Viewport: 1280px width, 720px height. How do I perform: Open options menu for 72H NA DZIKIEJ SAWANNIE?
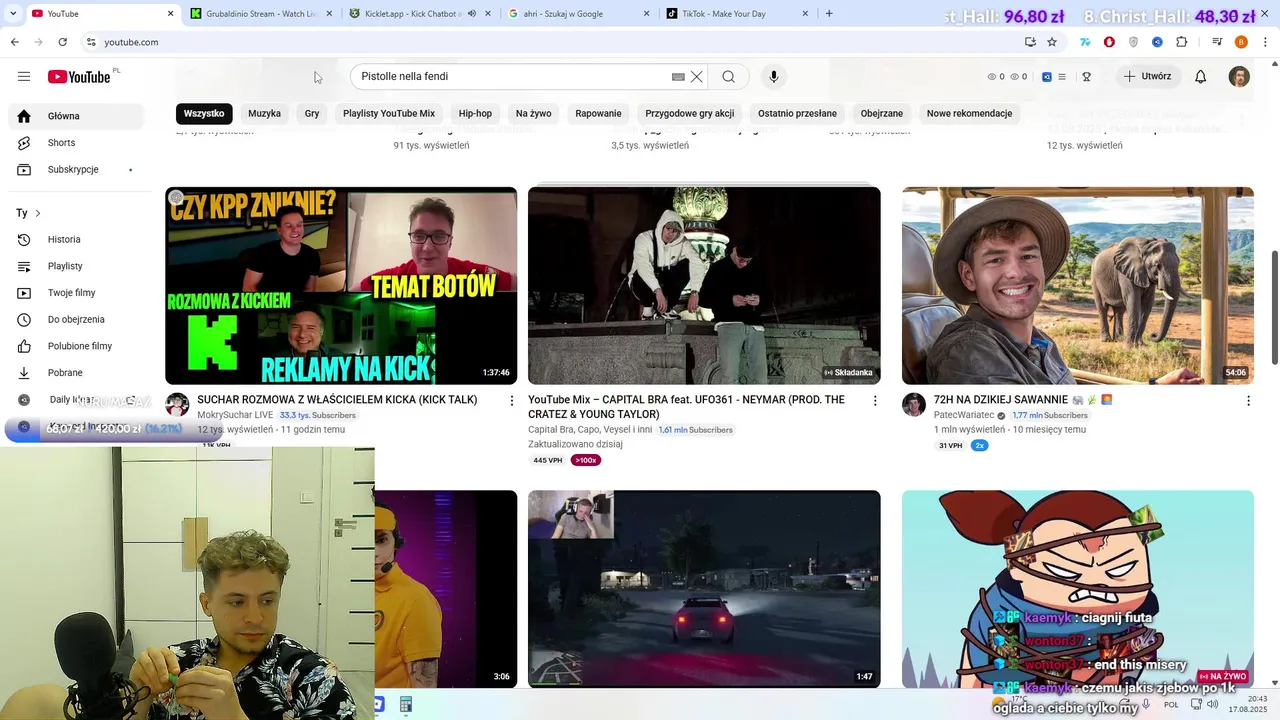point(1248,400)
